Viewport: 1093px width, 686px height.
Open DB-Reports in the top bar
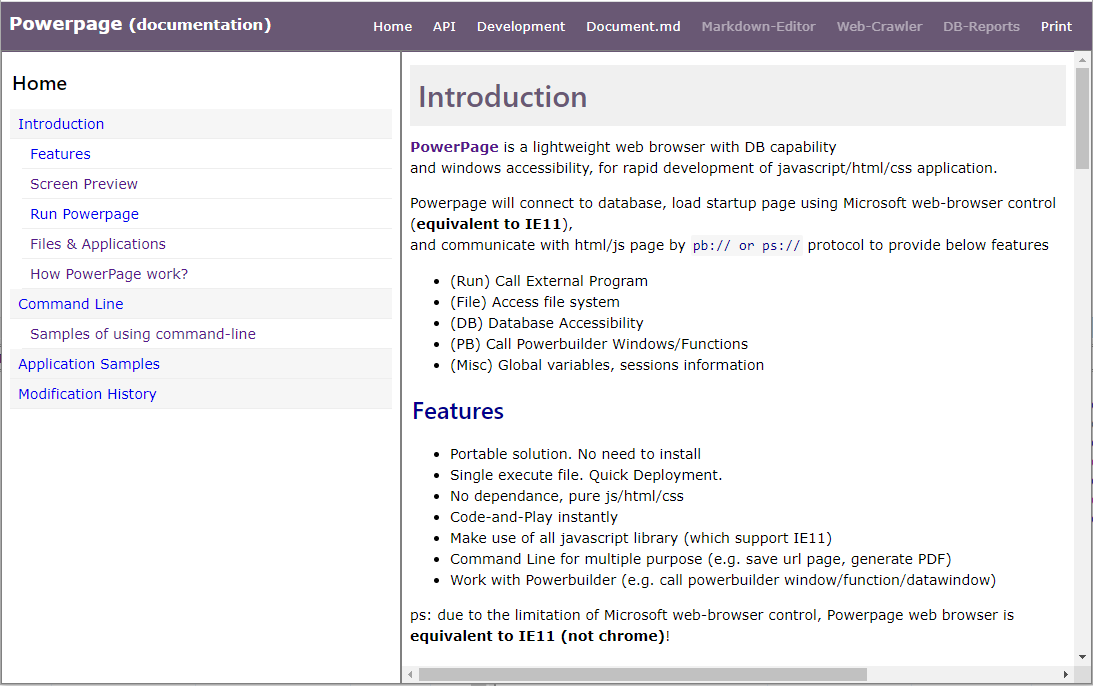(x=981, y=26)
